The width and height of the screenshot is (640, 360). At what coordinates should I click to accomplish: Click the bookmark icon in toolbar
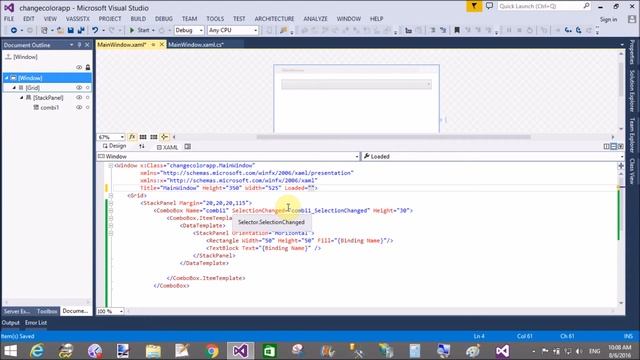tap(457, 30)
